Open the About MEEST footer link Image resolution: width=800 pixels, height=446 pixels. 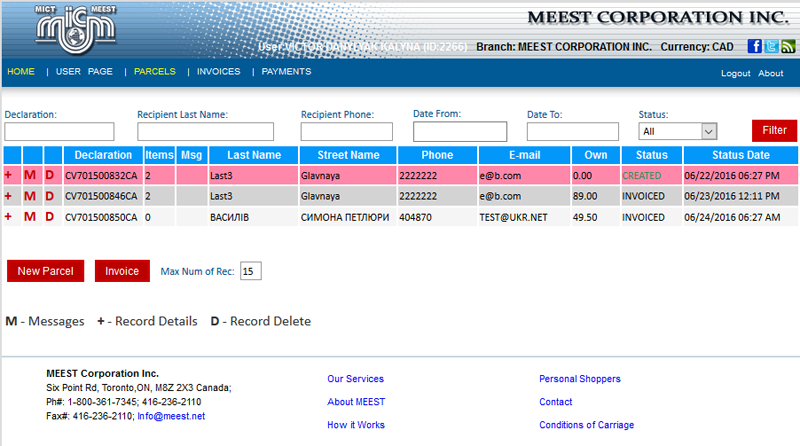[356, 402]
